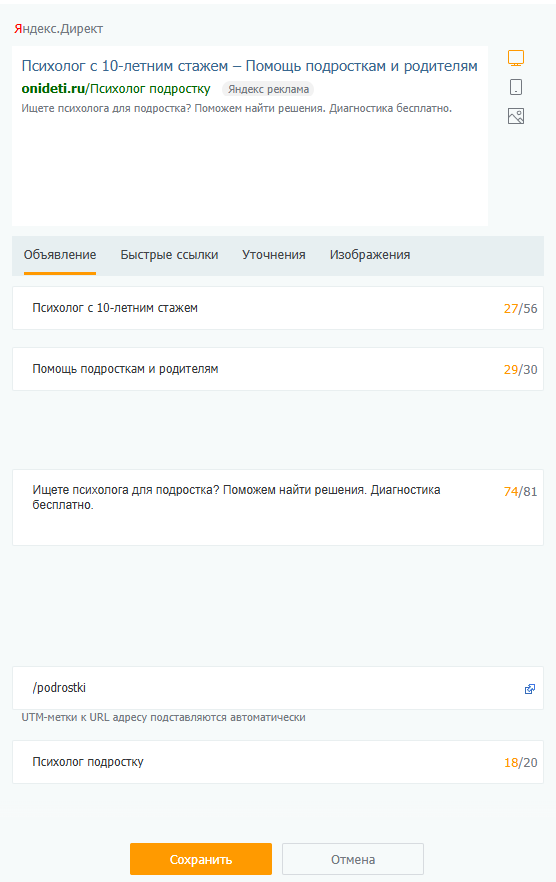Viewport: 556px width, 882px height.
Task: Edit ad text Ищете психолога для подростка
Action: coord(278,507)
